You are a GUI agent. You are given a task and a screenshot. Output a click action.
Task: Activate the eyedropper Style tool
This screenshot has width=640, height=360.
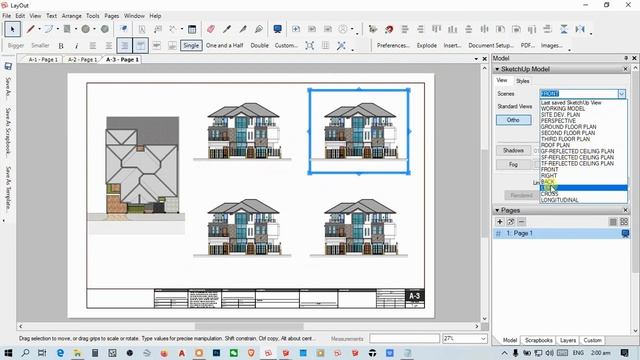(x=227, y=29)
